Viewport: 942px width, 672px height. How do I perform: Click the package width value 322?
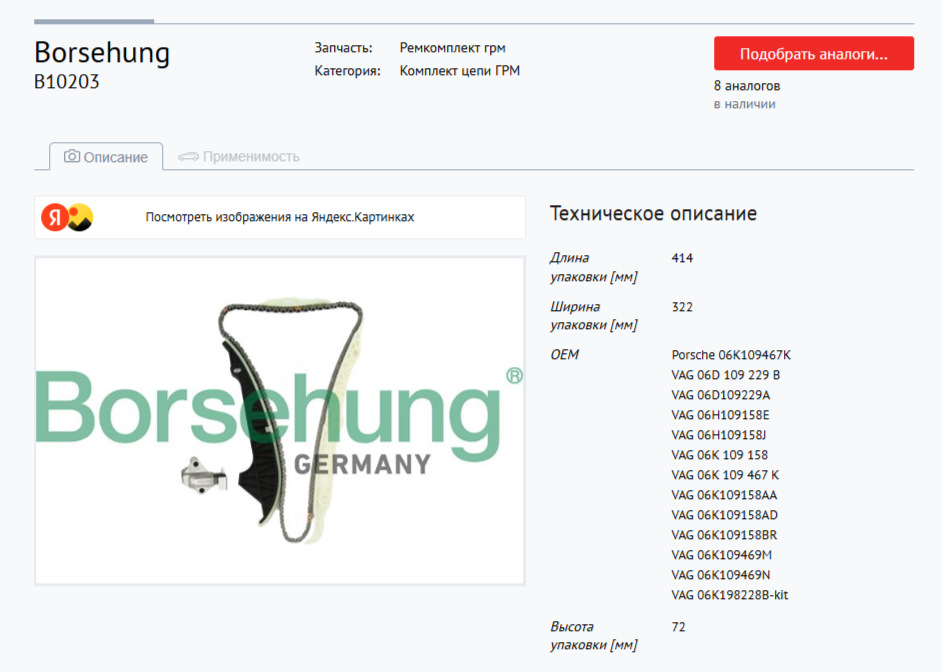coord(682,307)
